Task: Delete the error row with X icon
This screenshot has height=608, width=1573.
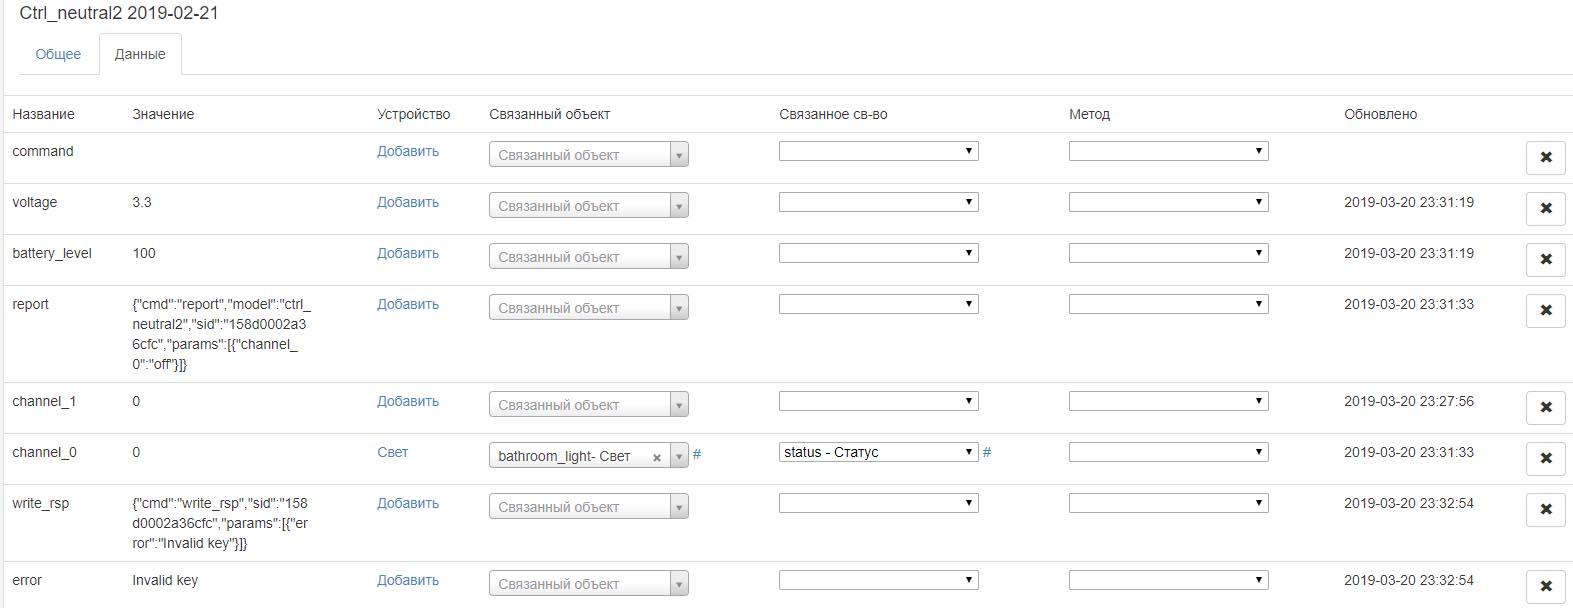Action: (1545, 586)
